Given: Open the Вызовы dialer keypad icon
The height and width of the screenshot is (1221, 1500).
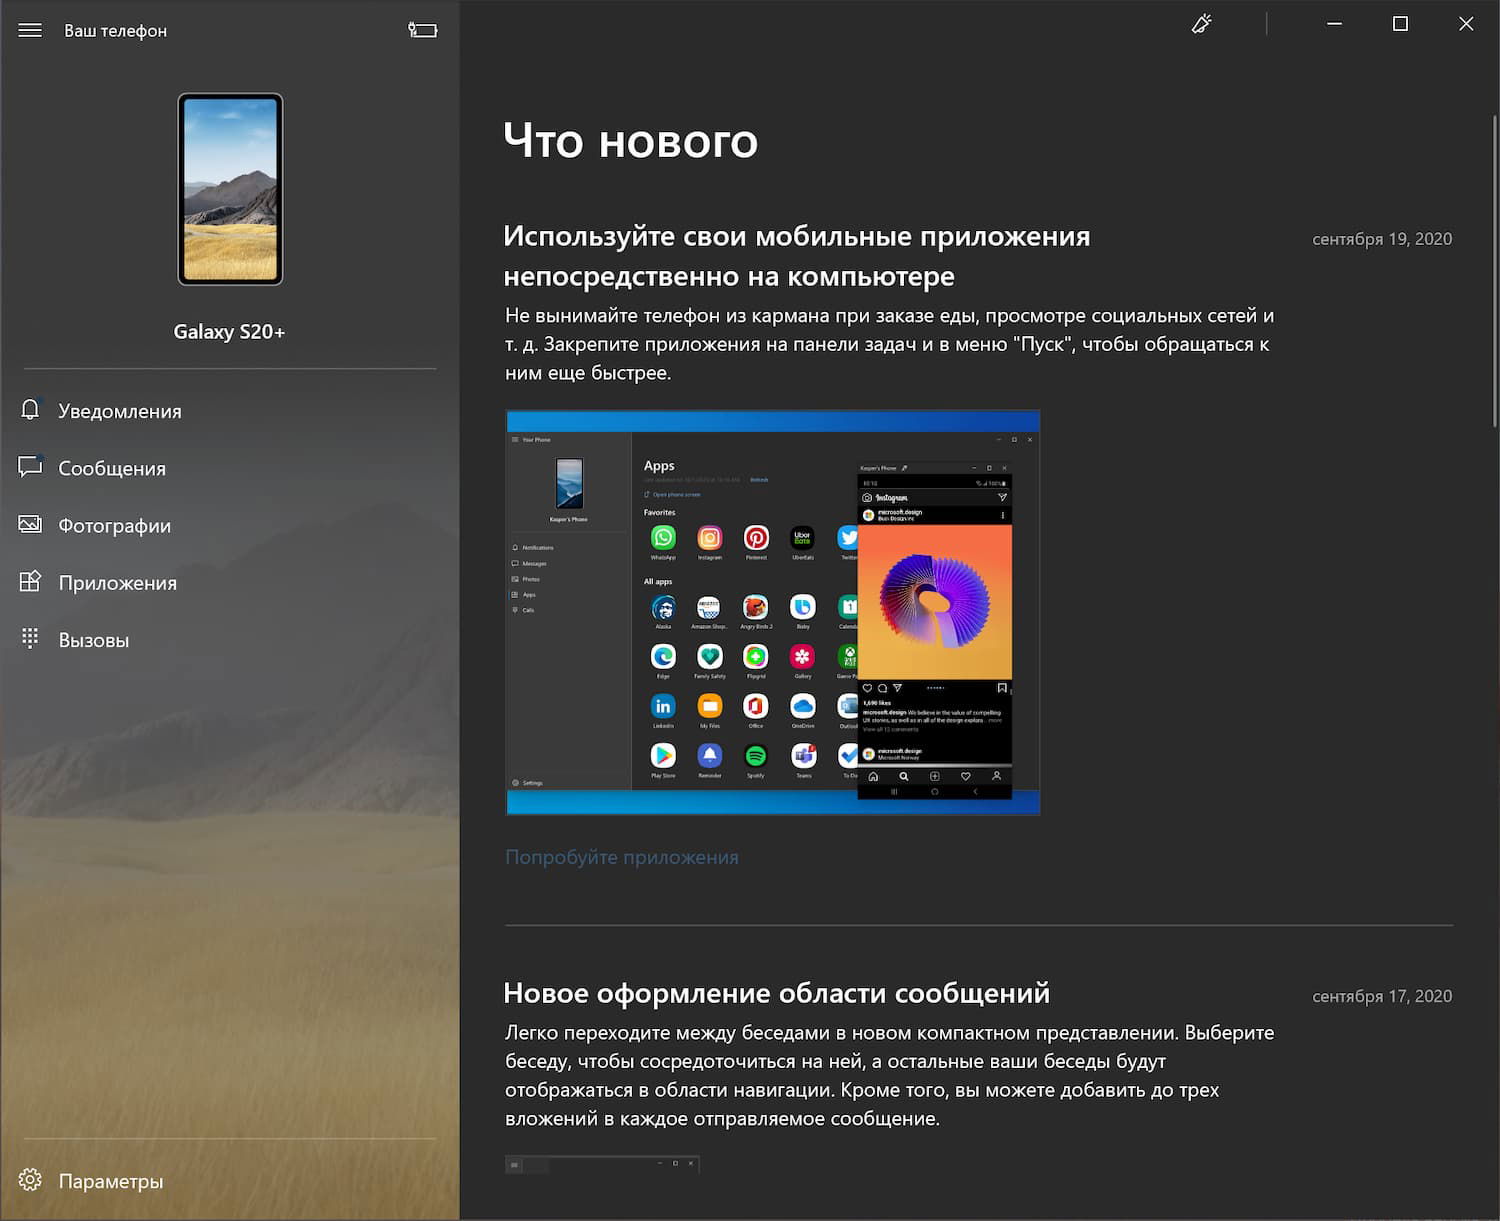Looking at the screenshot, I should point(30,639).
